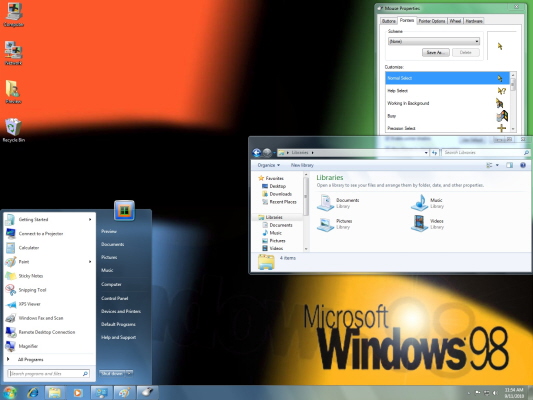The height and width of the screenshot is (400, 533).
Task: Open the Recycle Bin desktop icon
Action: point(14,129)
